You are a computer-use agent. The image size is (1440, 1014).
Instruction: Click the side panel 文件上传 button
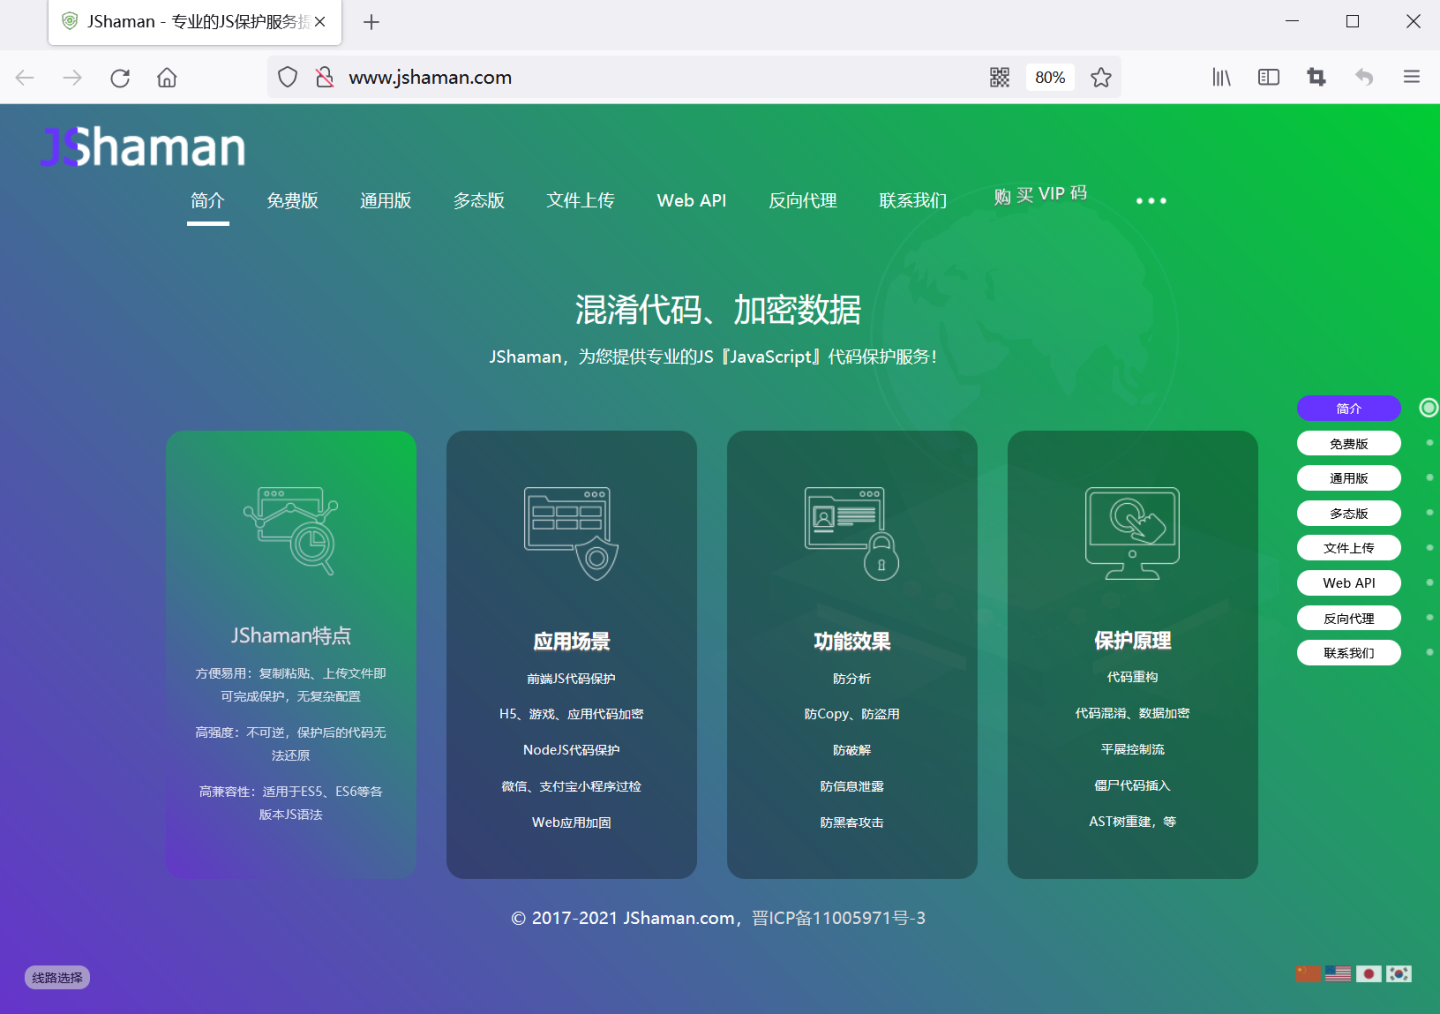1349,548
